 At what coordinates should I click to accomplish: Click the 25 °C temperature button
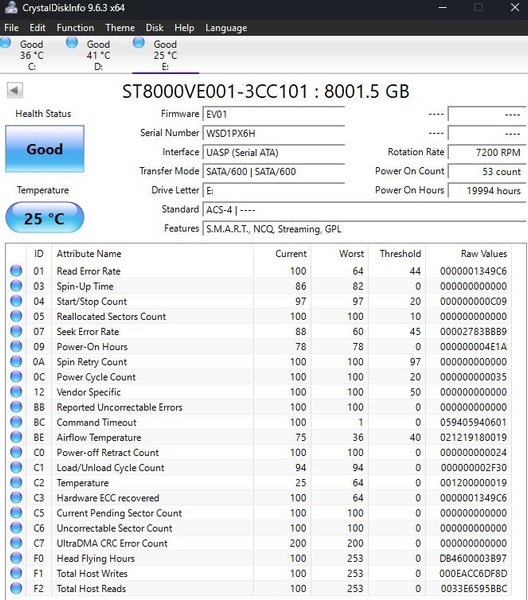[x=45, y=218]
